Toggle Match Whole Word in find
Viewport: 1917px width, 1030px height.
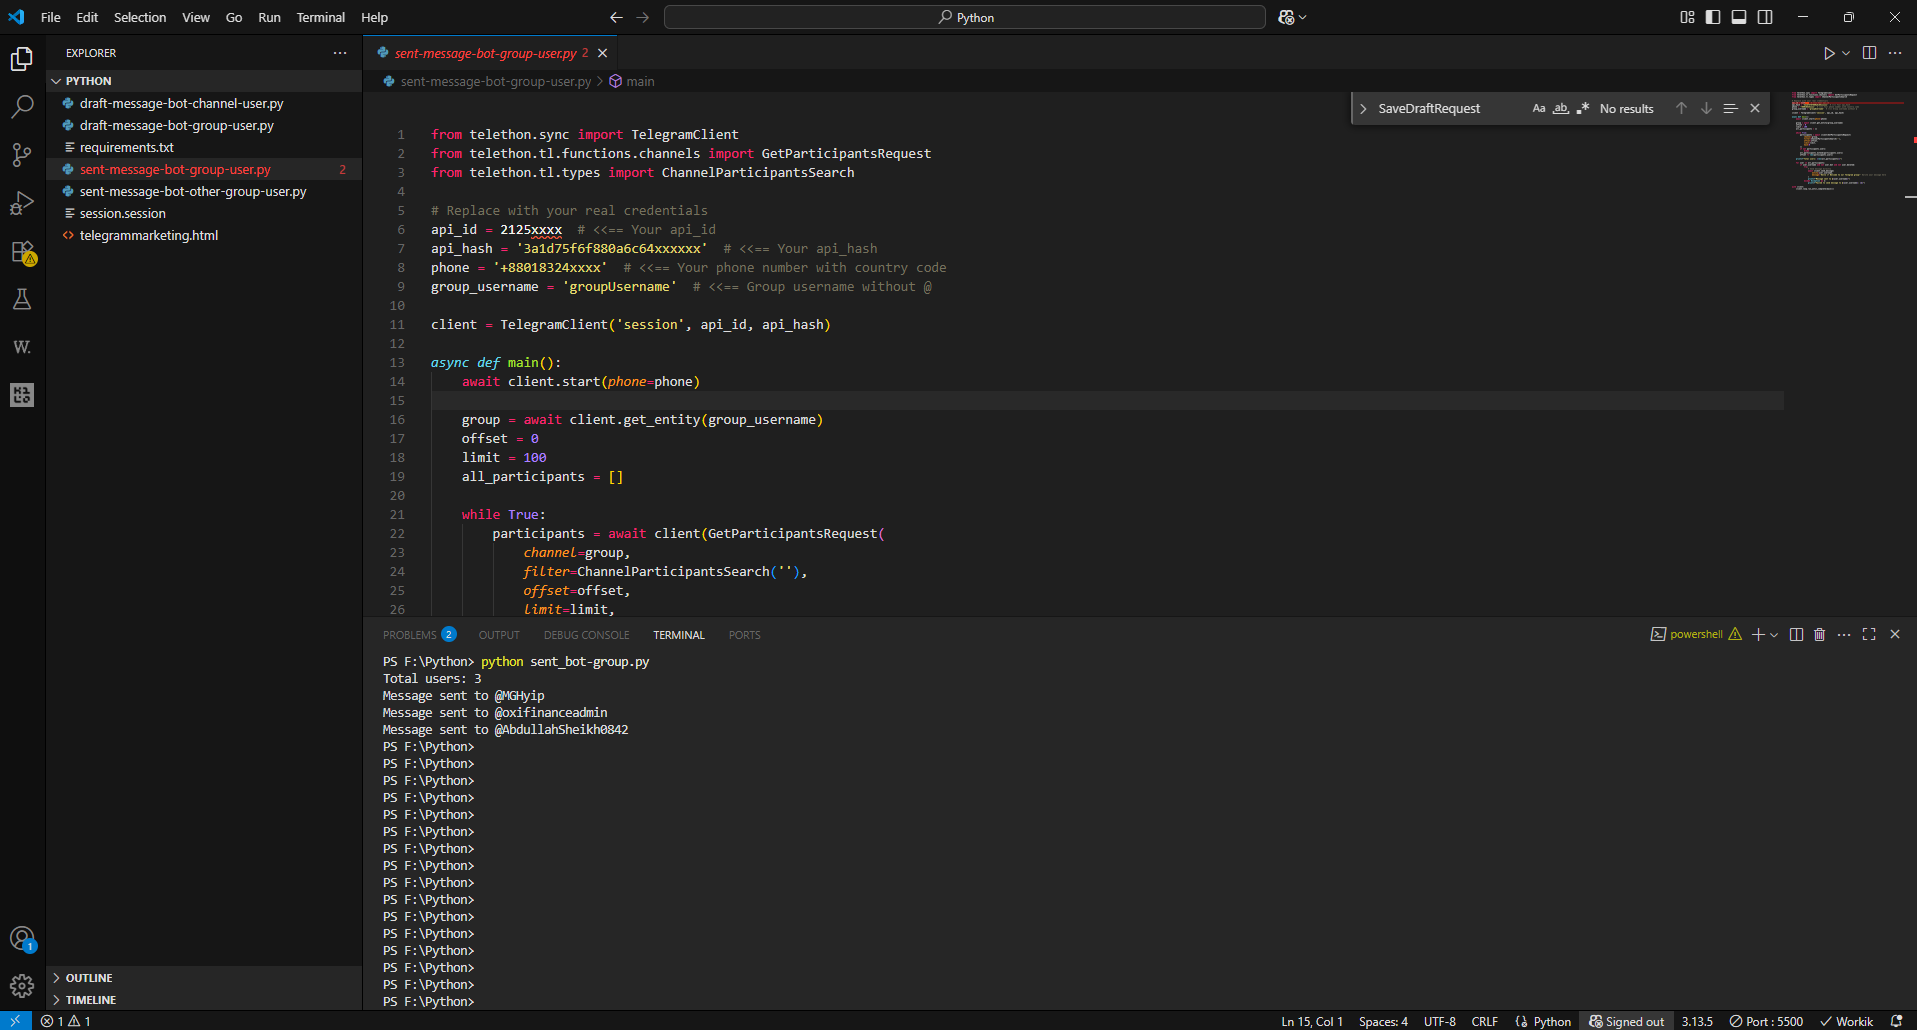(x=1560, y=108)
